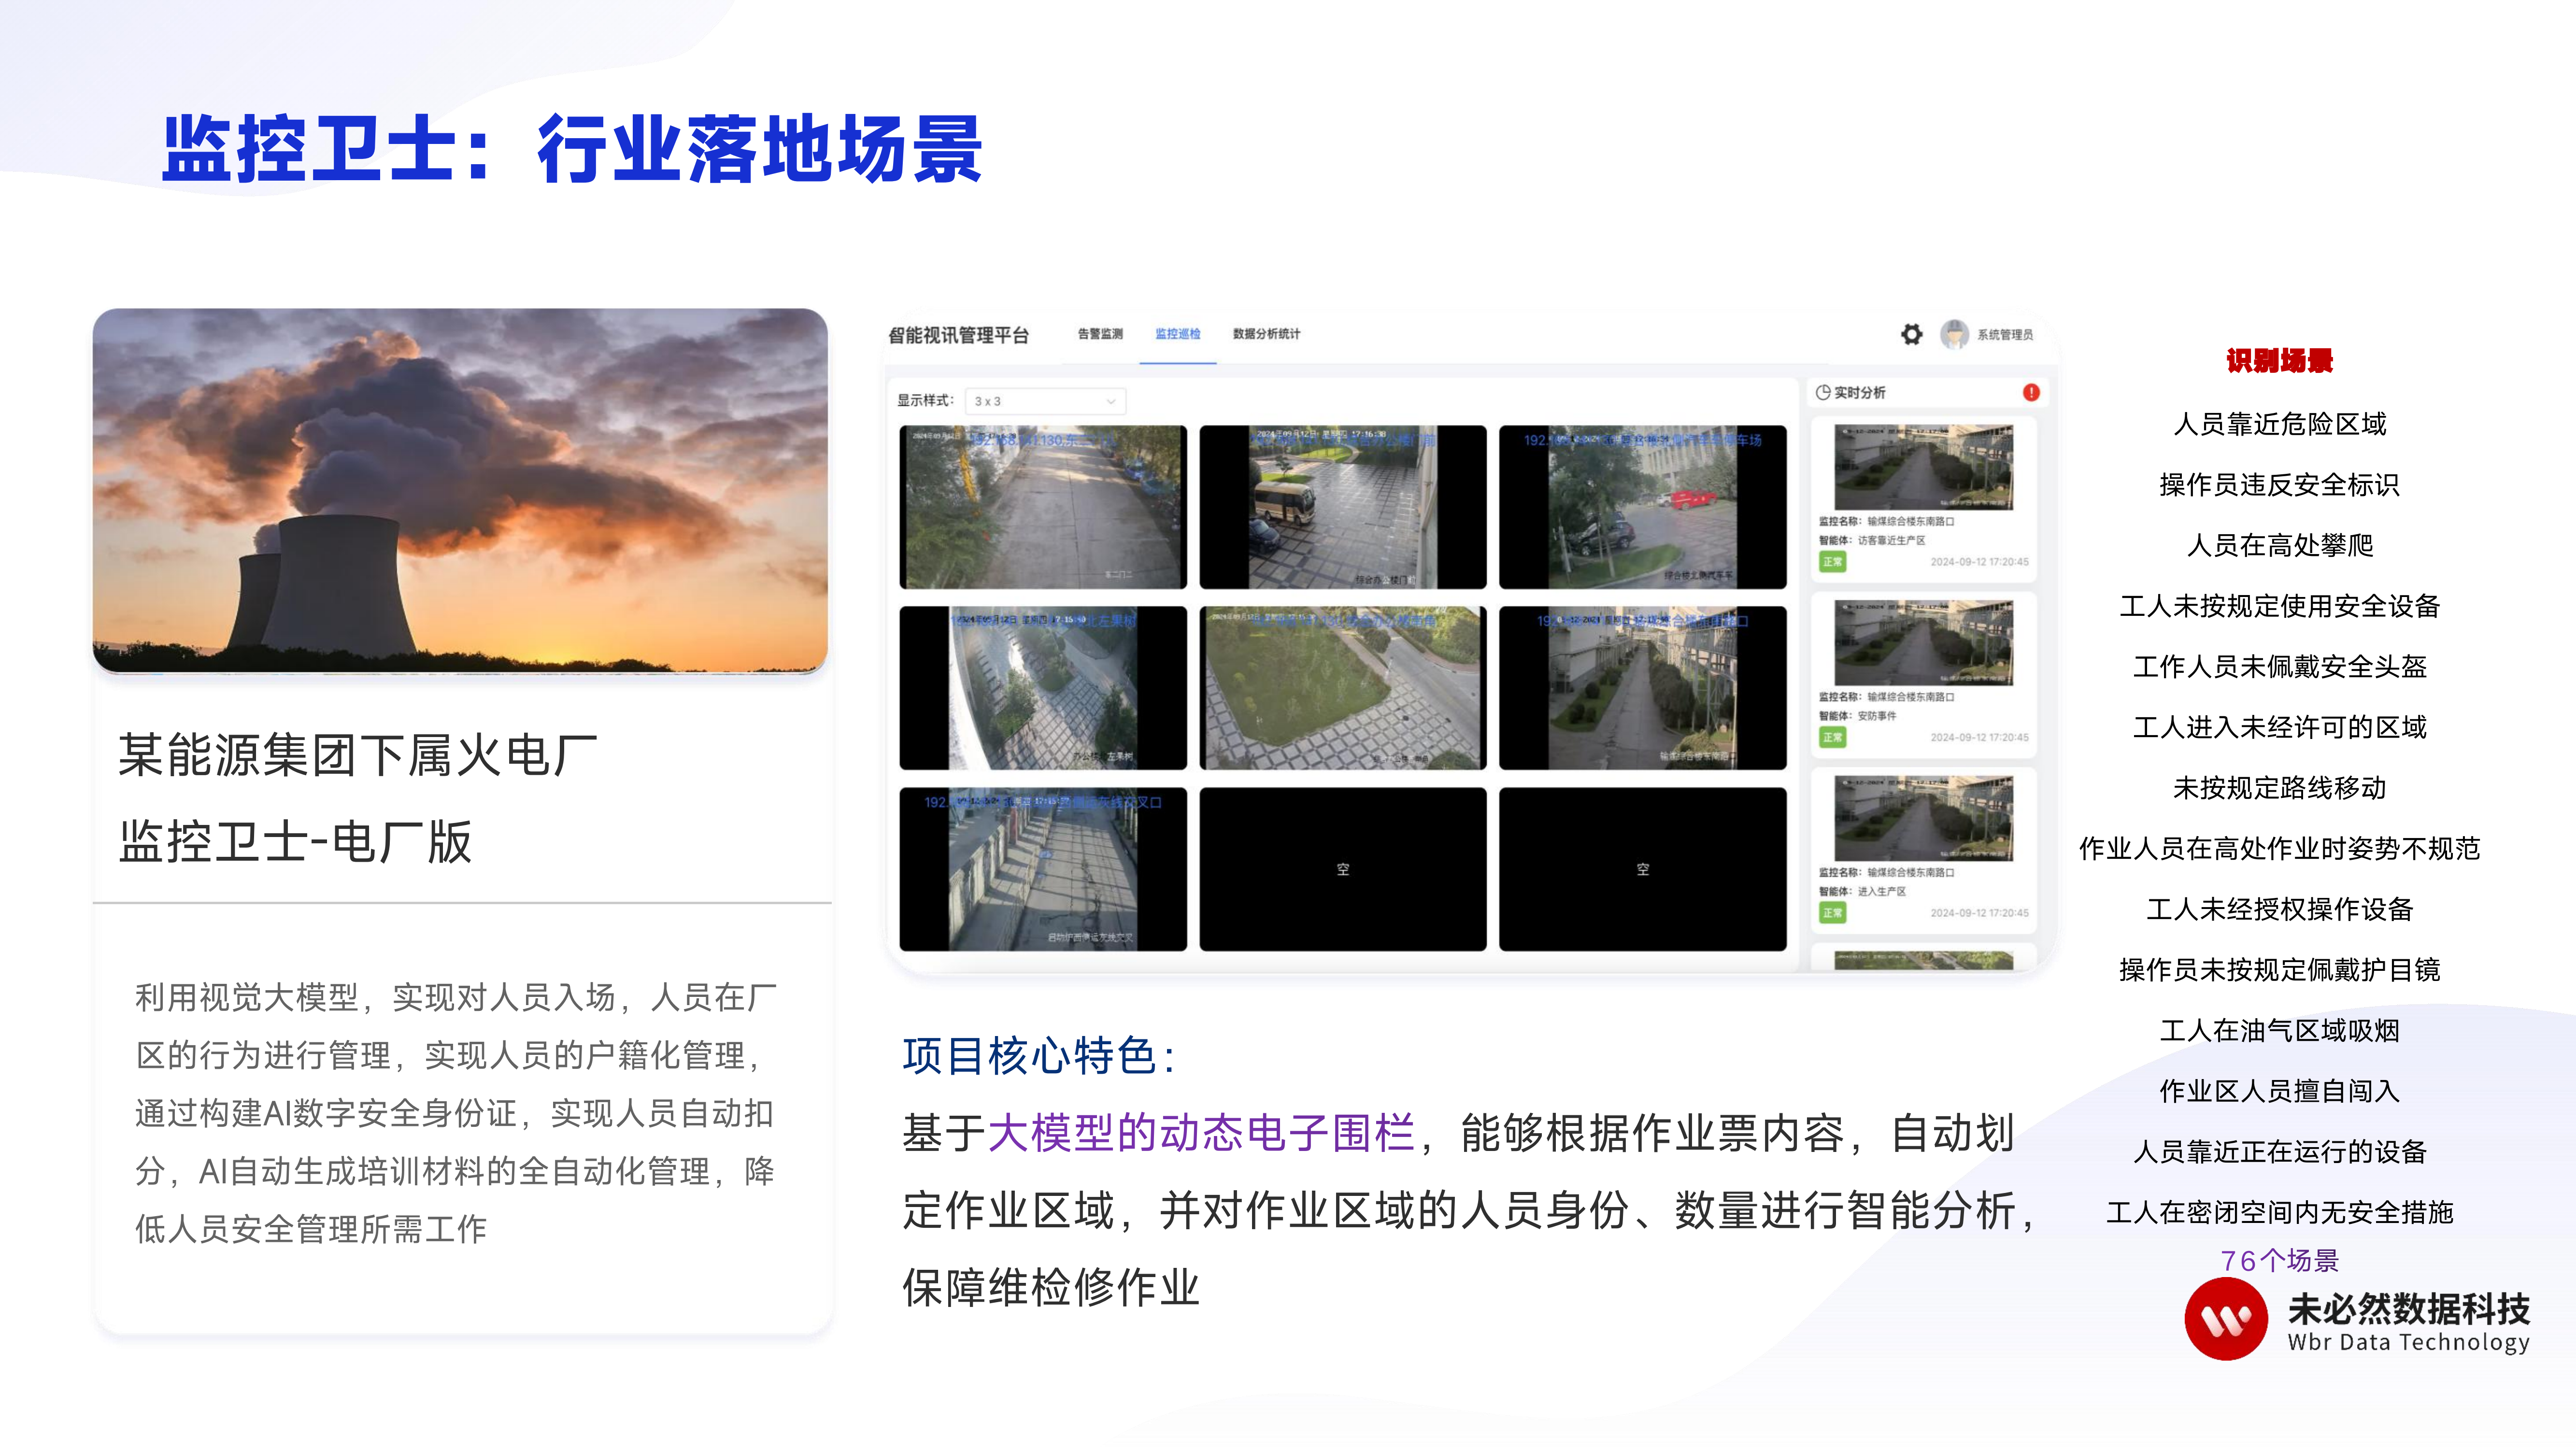Select the 运灰线交叉口 camera feed

pos(1043,869)
